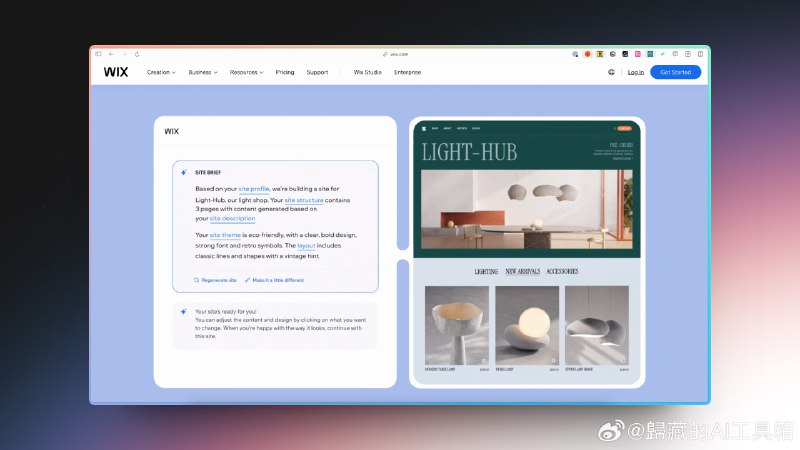
Task: Expand the Creation menu
Action: tap(161, 72)
